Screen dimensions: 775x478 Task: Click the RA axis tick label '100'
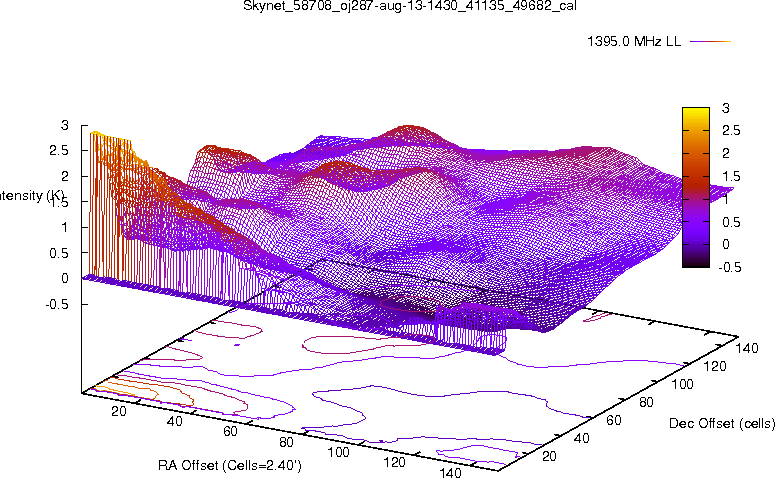coord(339,452)
